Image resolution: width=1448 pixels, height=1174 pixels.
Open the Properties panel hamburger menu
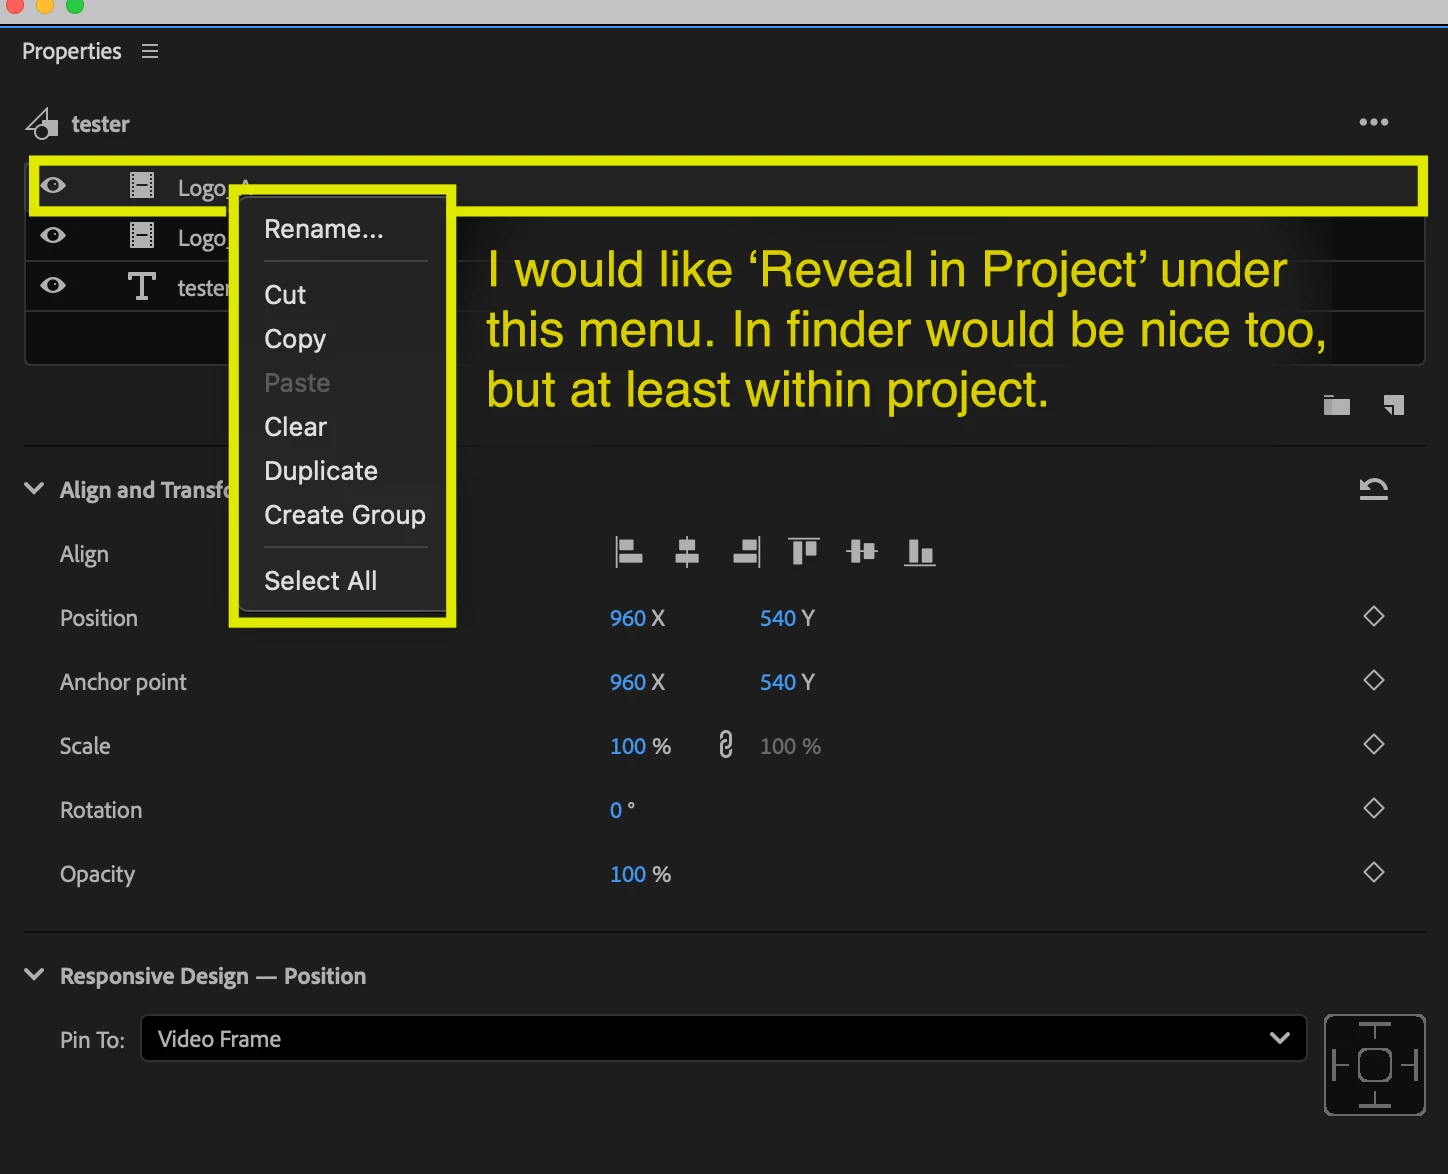coord(150,51)
